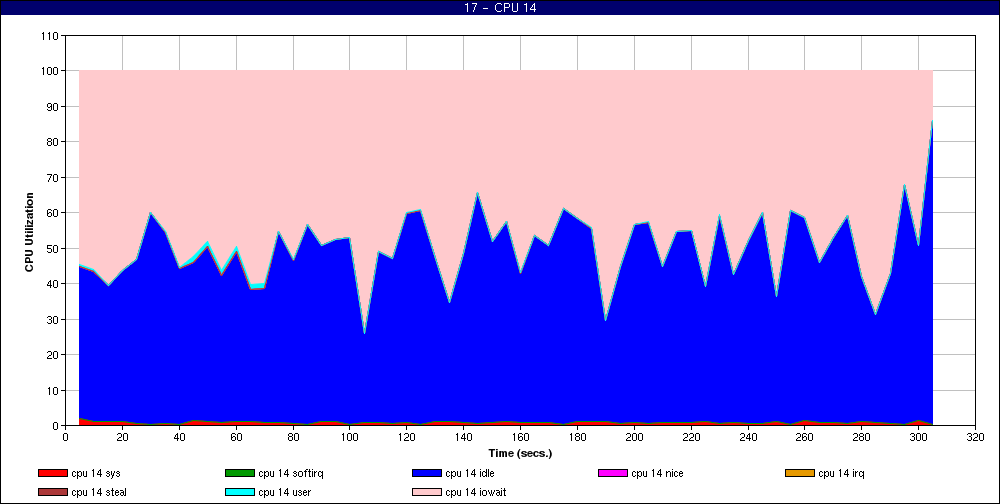Select the 'cpu 14 iowait' legend label
The height and width of the screenshot is (504, 1000).
click(476, 493)
